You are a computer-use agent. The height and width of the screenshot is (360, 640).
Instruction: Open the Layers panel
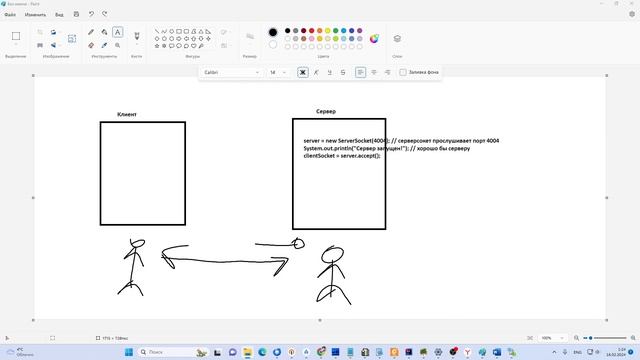tap(397, 38)
